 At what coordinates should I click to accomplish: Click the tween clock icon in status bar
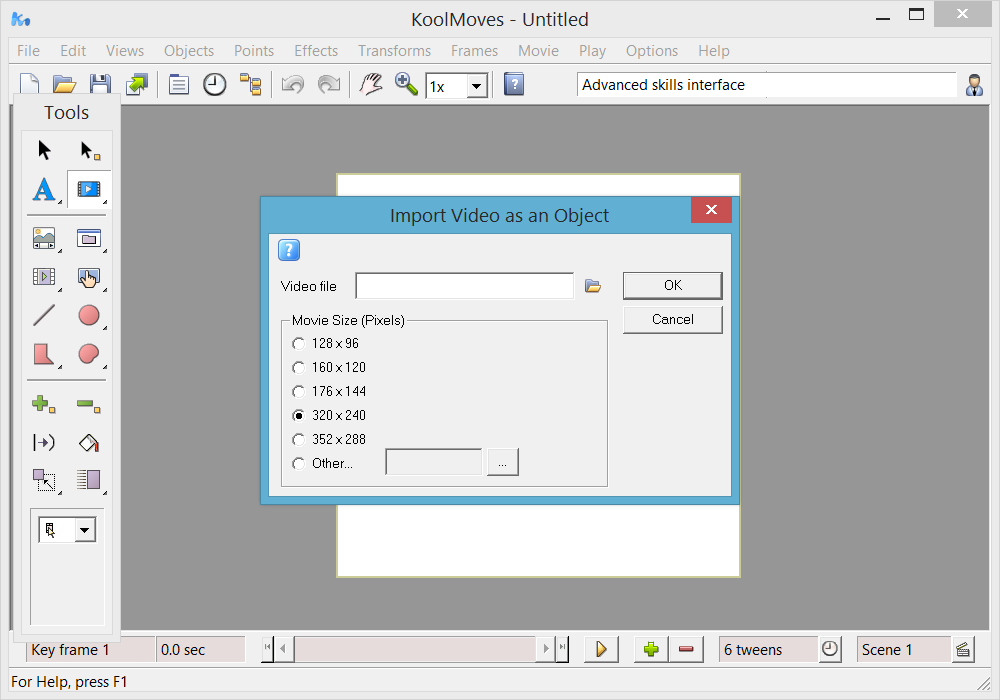830,649
